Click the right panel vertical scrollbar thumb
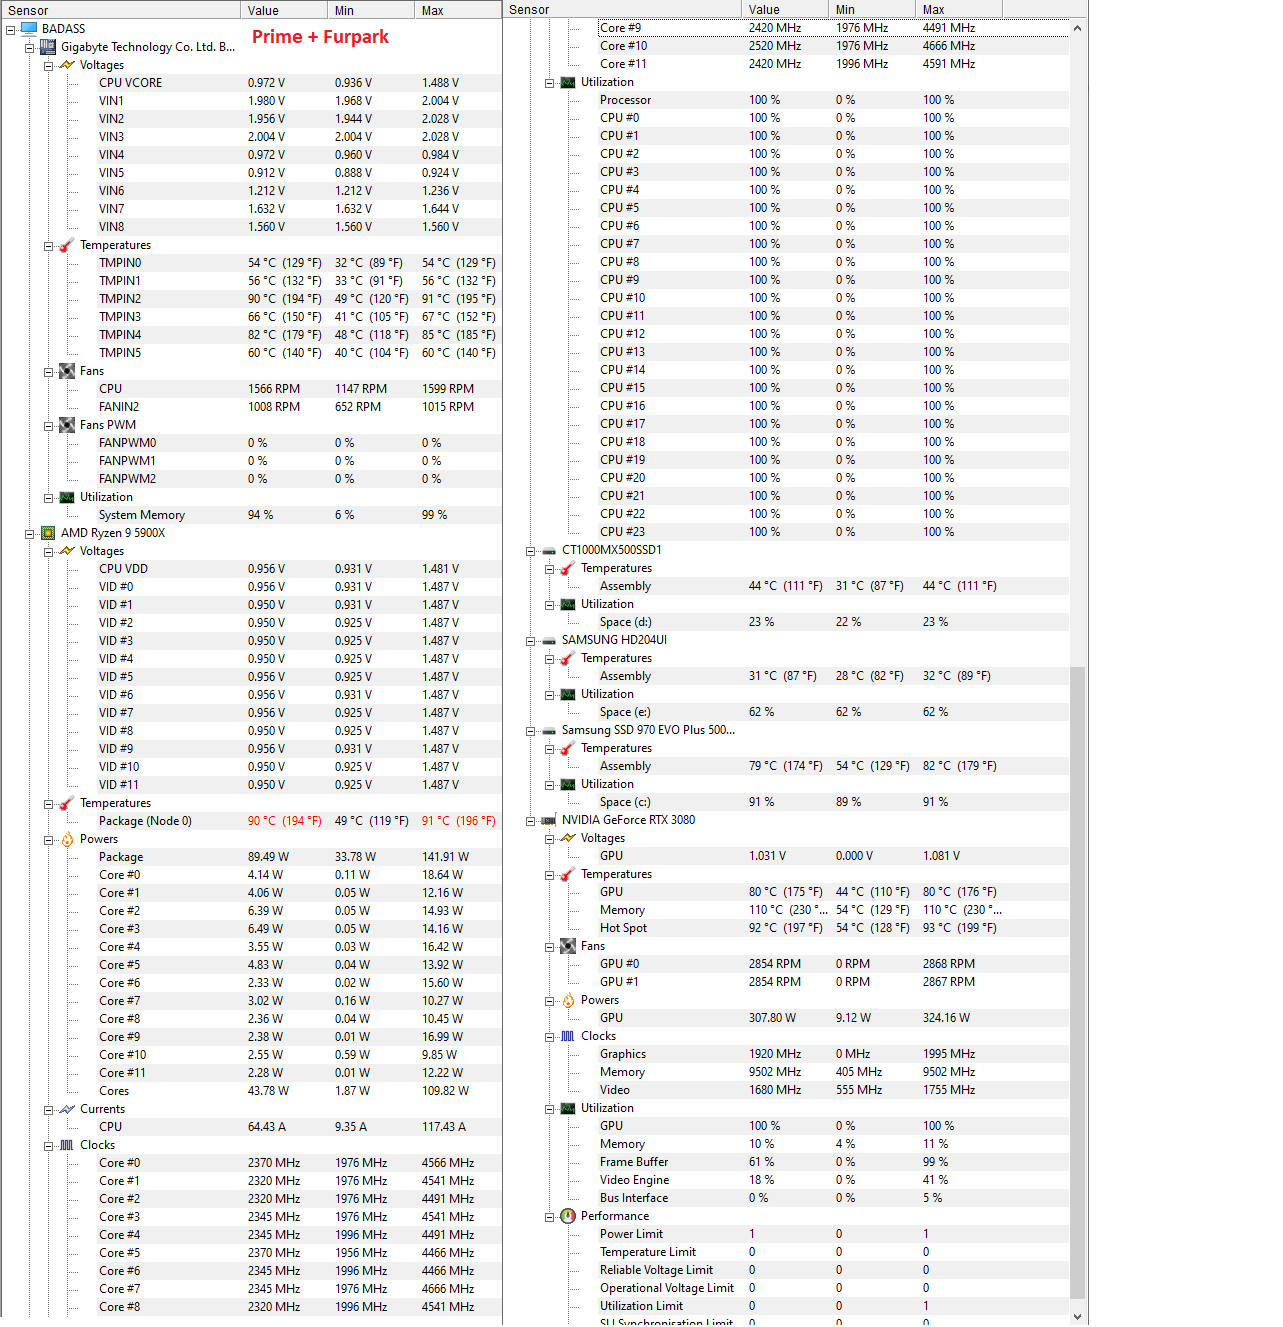1283x1327 pixels. [x=1078, y=982]
